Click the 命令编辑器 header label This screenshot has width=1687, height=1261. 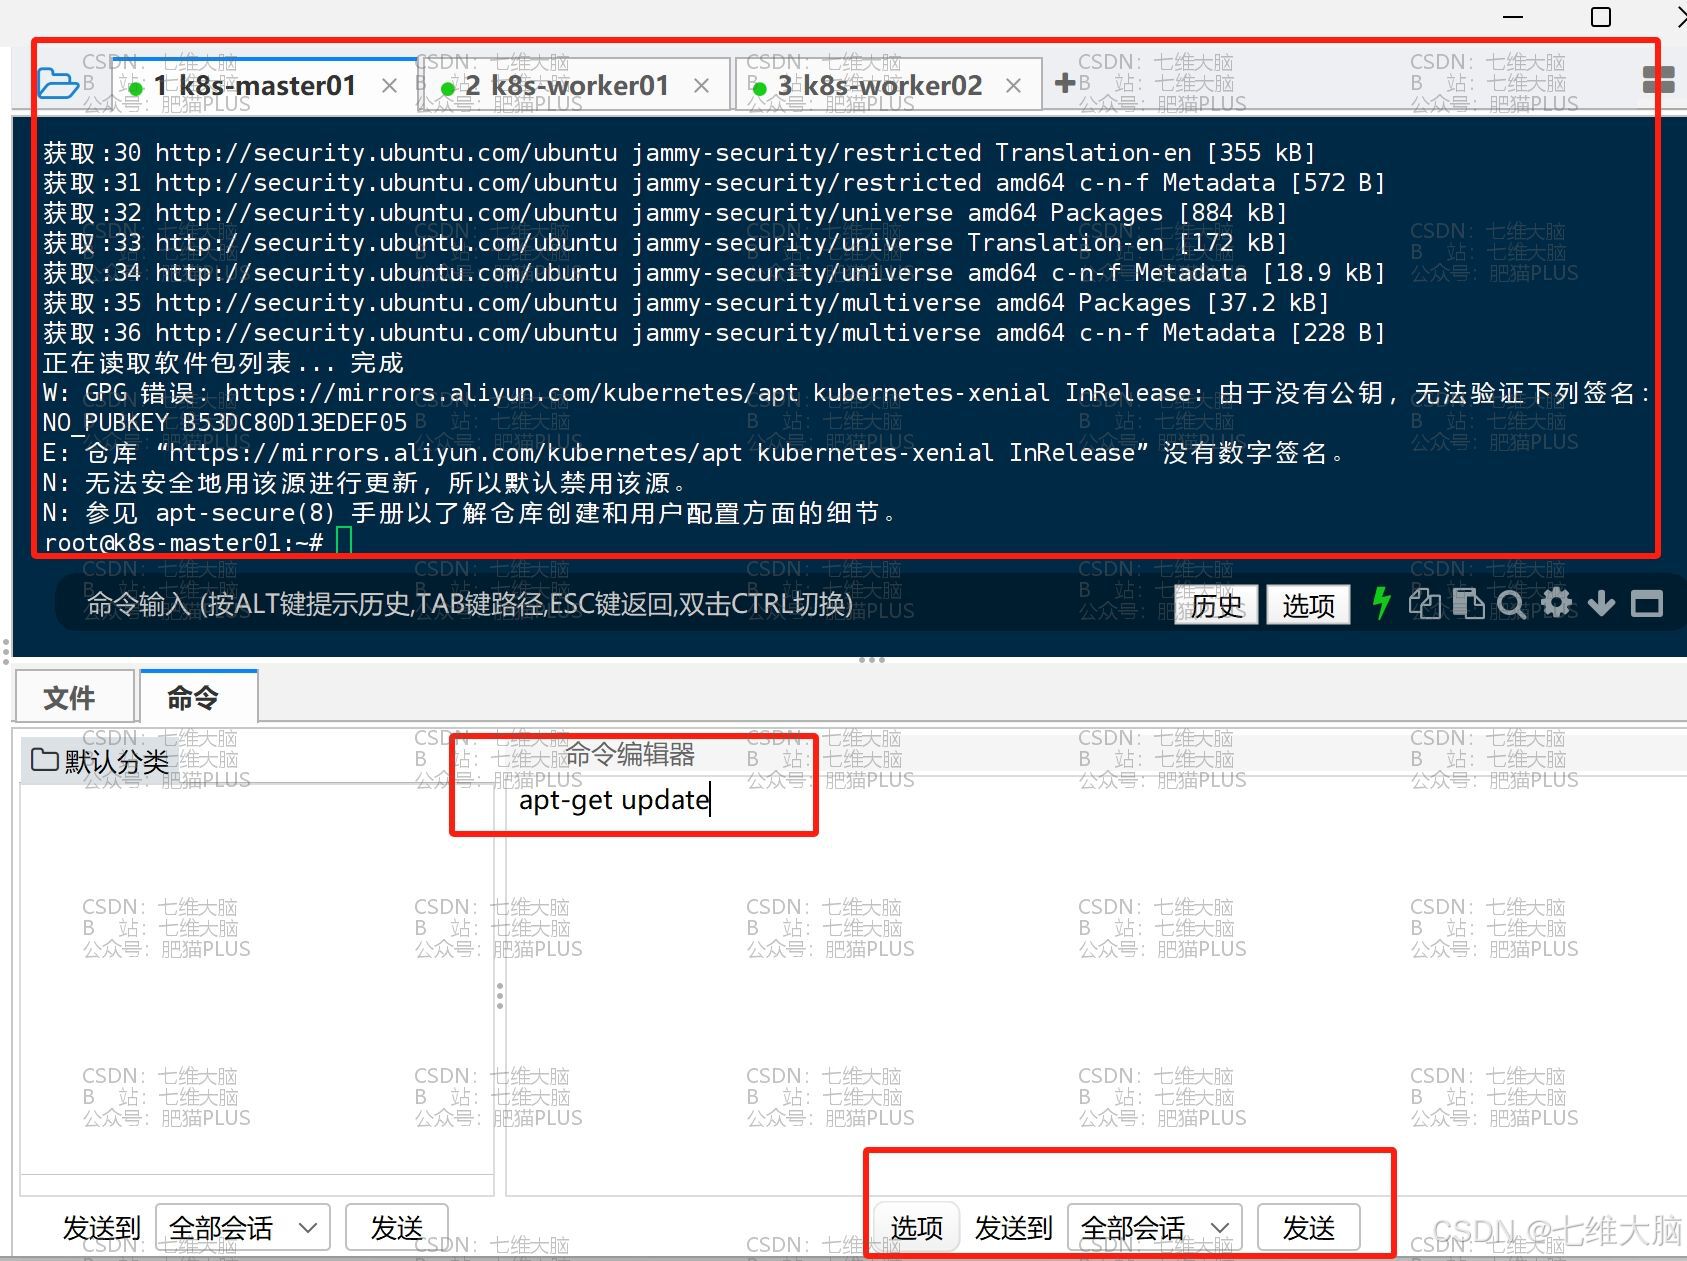630,753
